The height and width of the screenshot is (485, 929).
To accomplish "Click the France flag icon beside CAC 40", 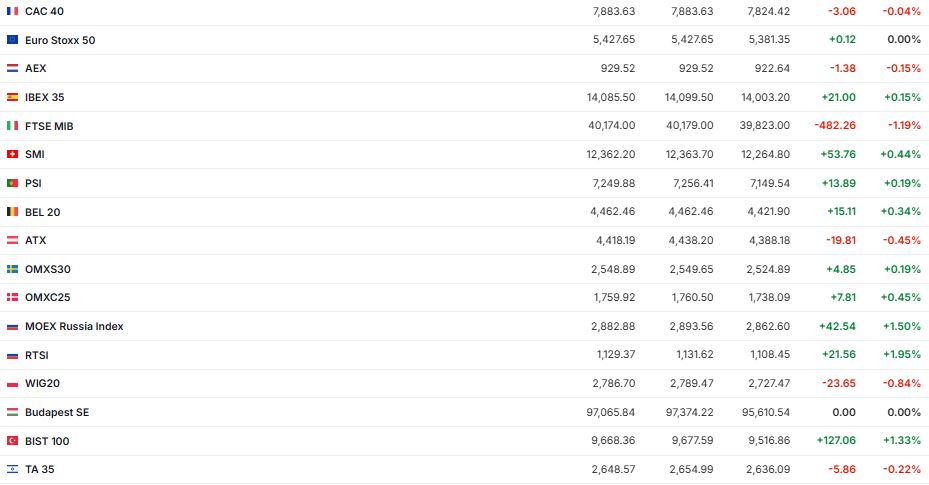I will pos(12,11).
